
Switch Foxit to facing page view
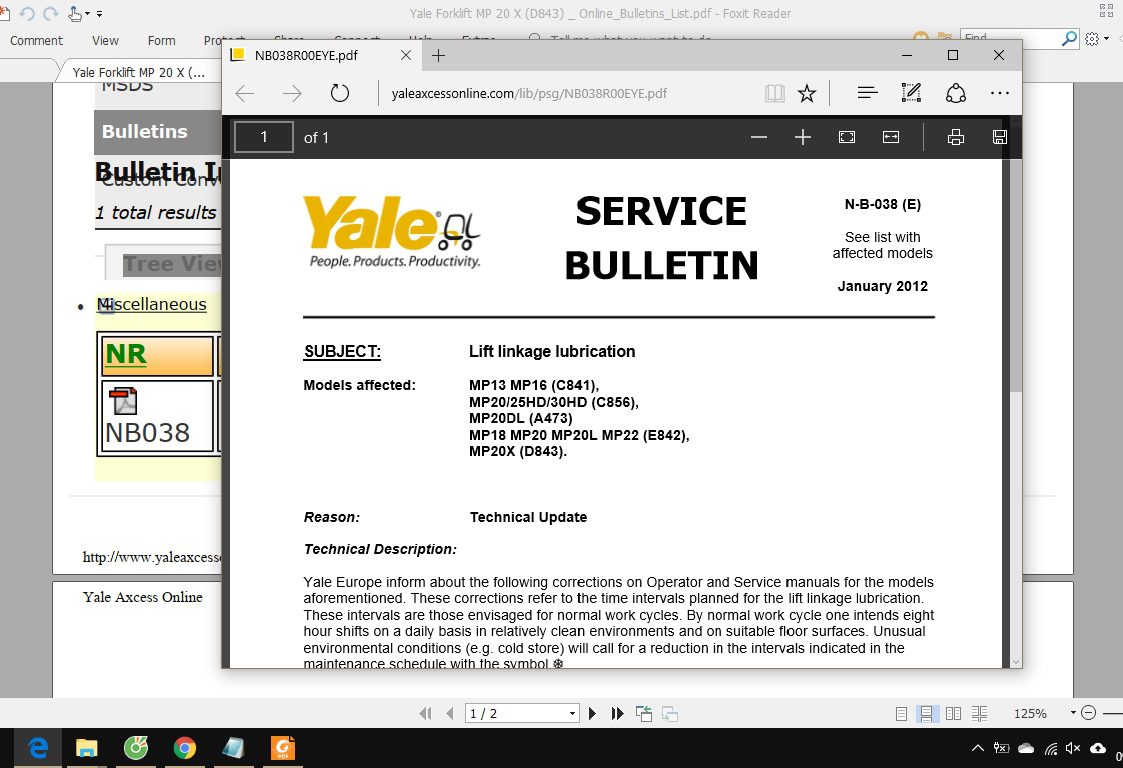point(953,714)
